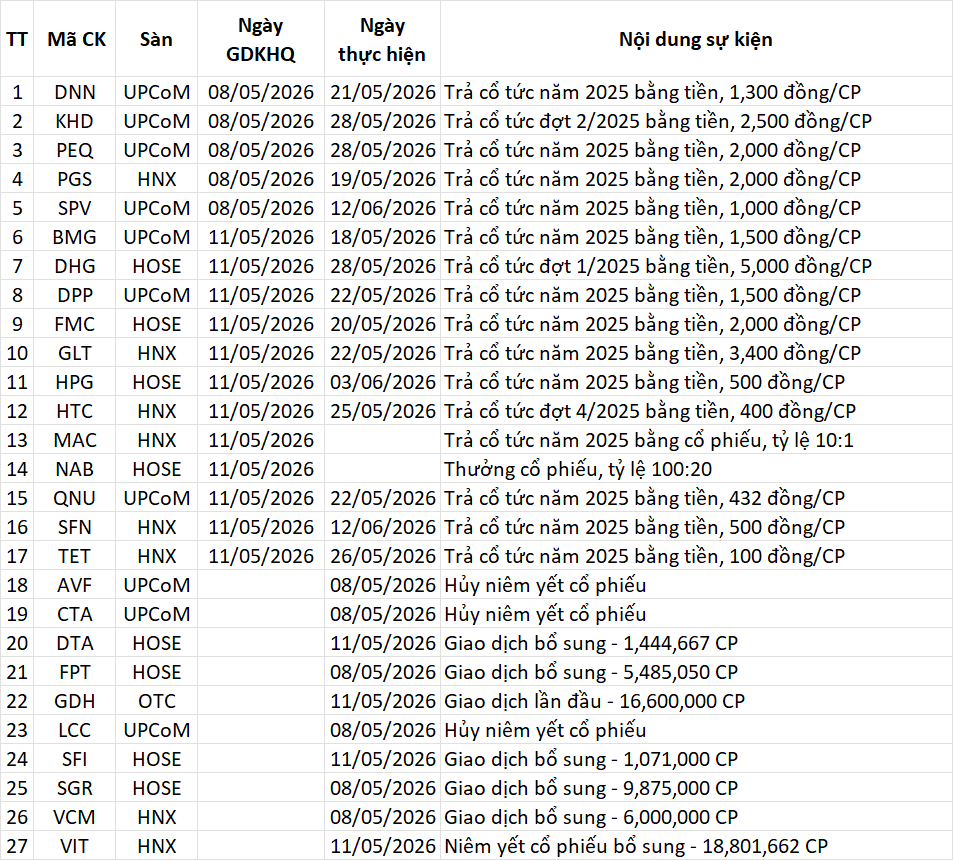Click the PGS row's HNX exchange cell
The width and height of the screenshot is (953, 860).
coord(157,179)
